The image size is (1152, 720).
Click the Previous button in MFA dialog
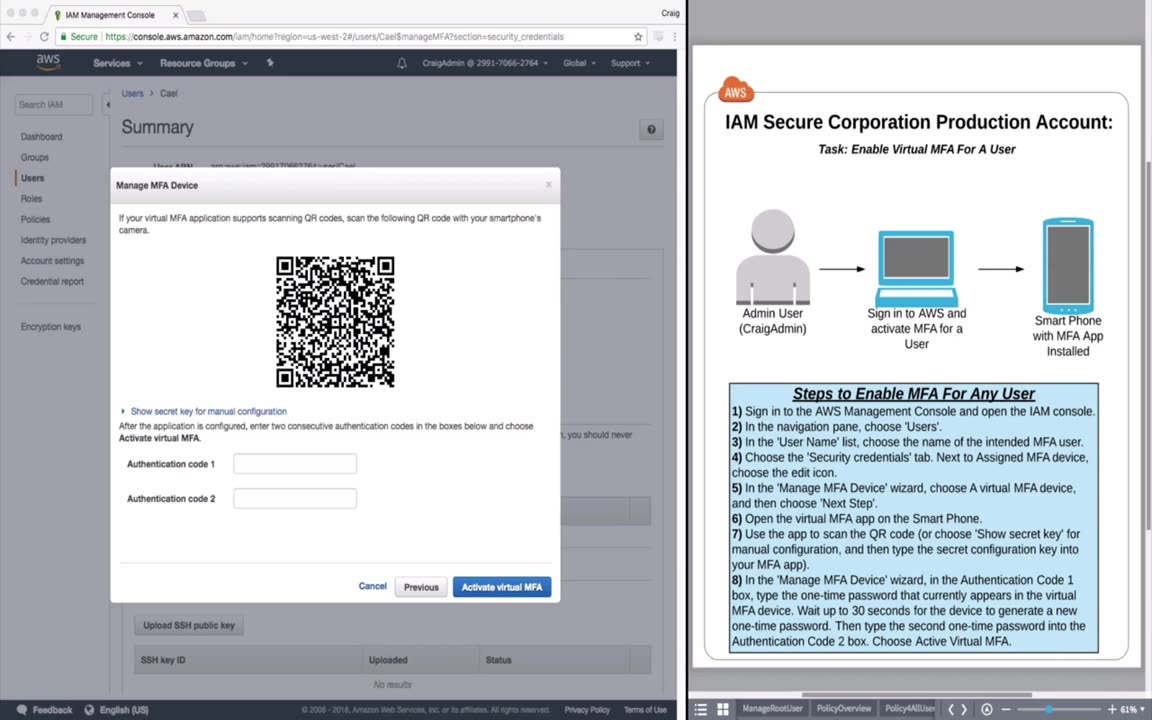pyautogui.click(x=421, y=587)
